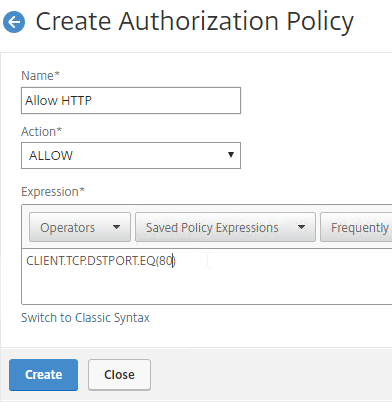Go back using the blue arrow icon

[14, 22]
